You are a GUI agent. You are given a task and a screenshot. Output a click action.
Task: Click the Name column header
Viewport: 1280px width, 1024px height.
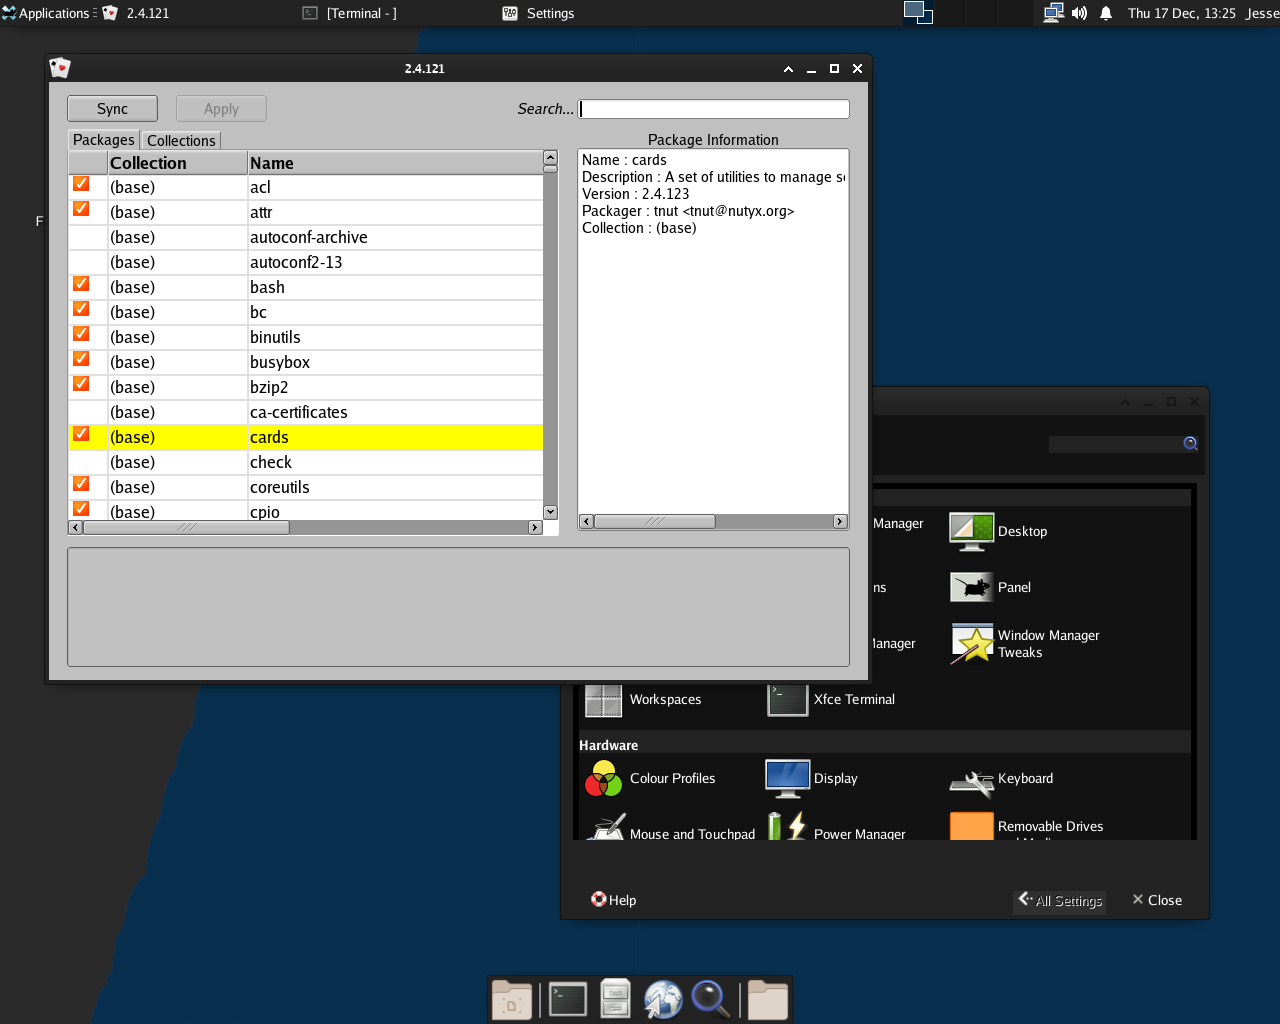(395, 163)
